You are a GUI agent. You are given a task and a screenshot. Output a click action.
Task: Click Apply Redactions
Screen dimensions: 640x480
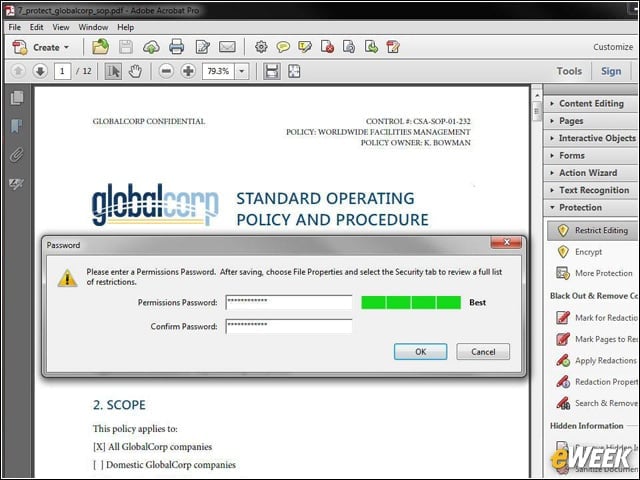(x=597, y=360)
